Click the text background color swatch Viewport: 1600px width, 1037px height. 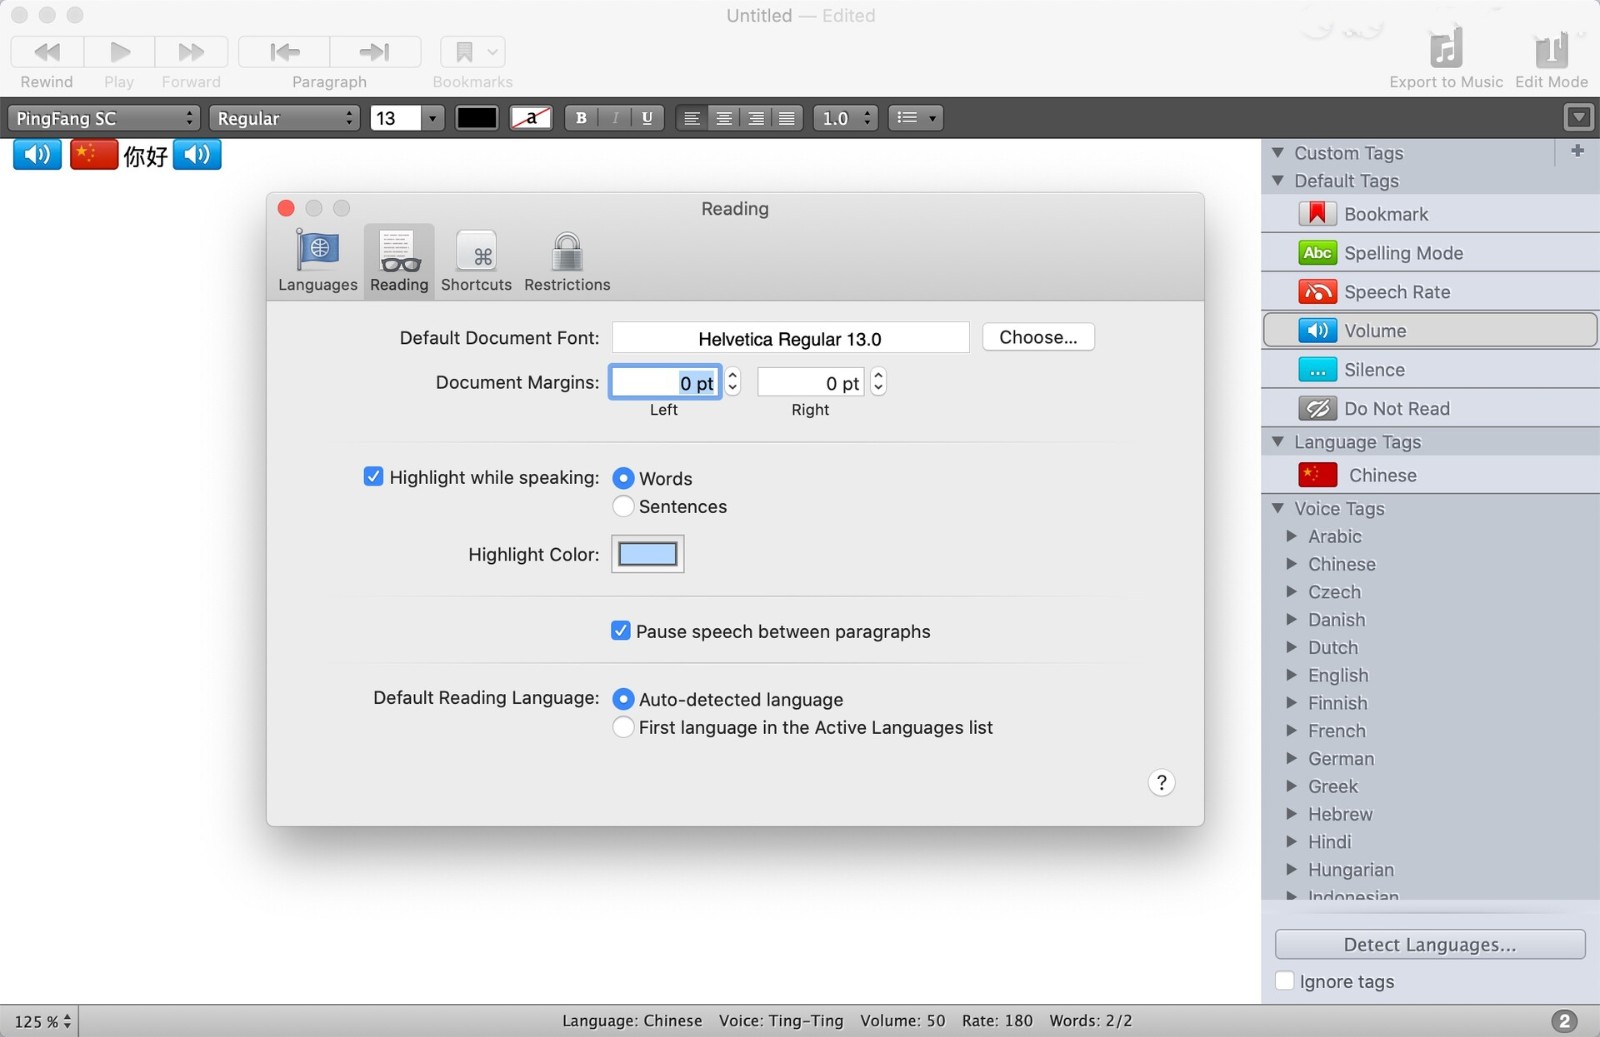[x=531, y=118]
